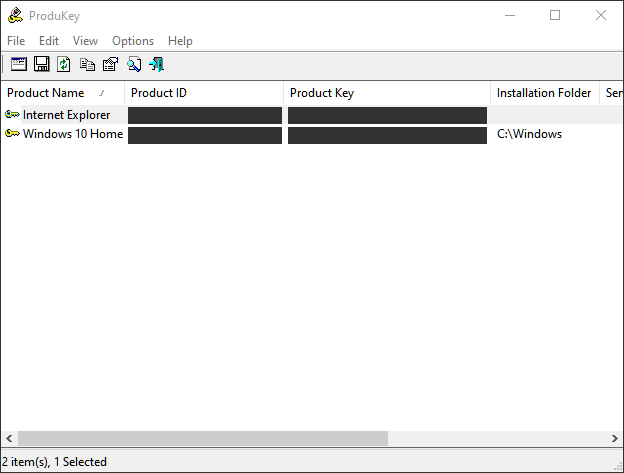Sort by the Installation Folder column header

click(x=545, y=93)
